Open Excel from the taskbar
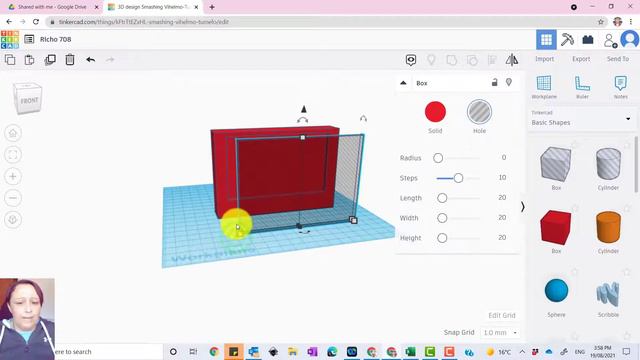The width and height of the screenshot is (640, 360). point(410,351)
